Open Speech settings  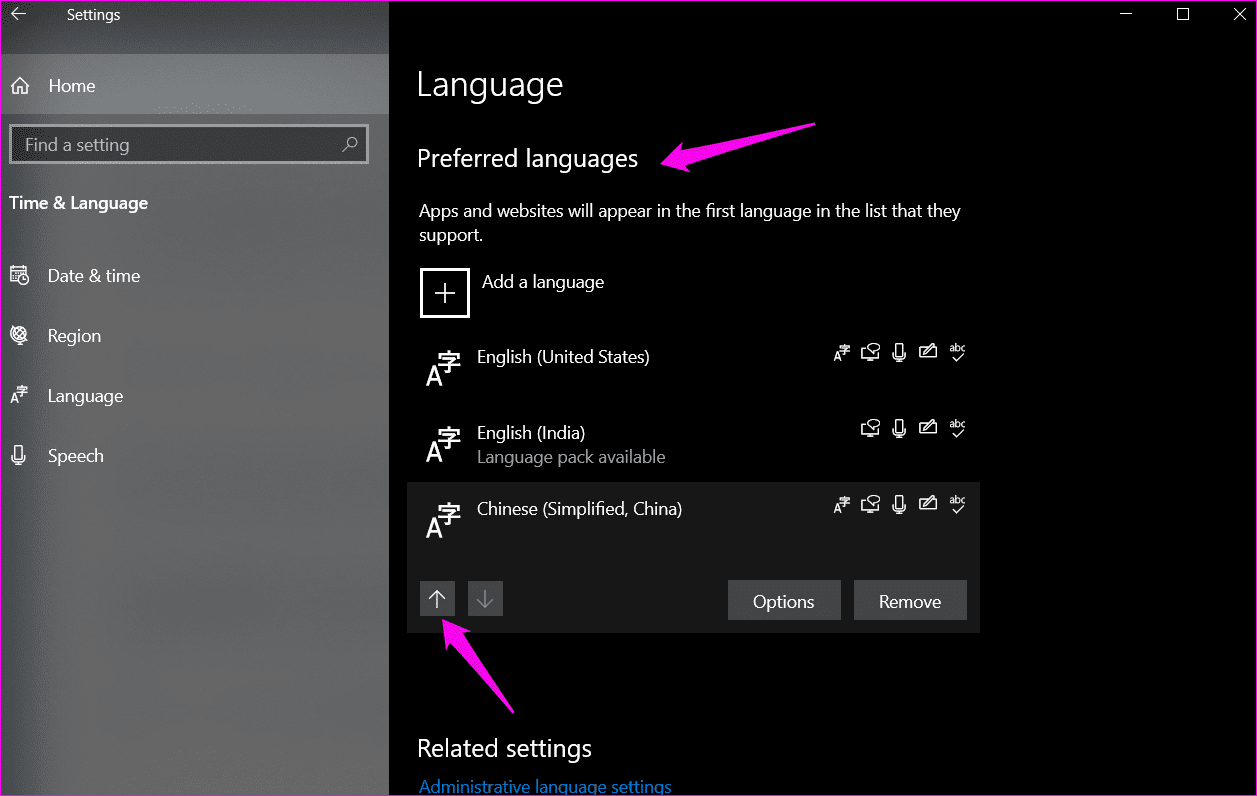(x=194, y=456)
